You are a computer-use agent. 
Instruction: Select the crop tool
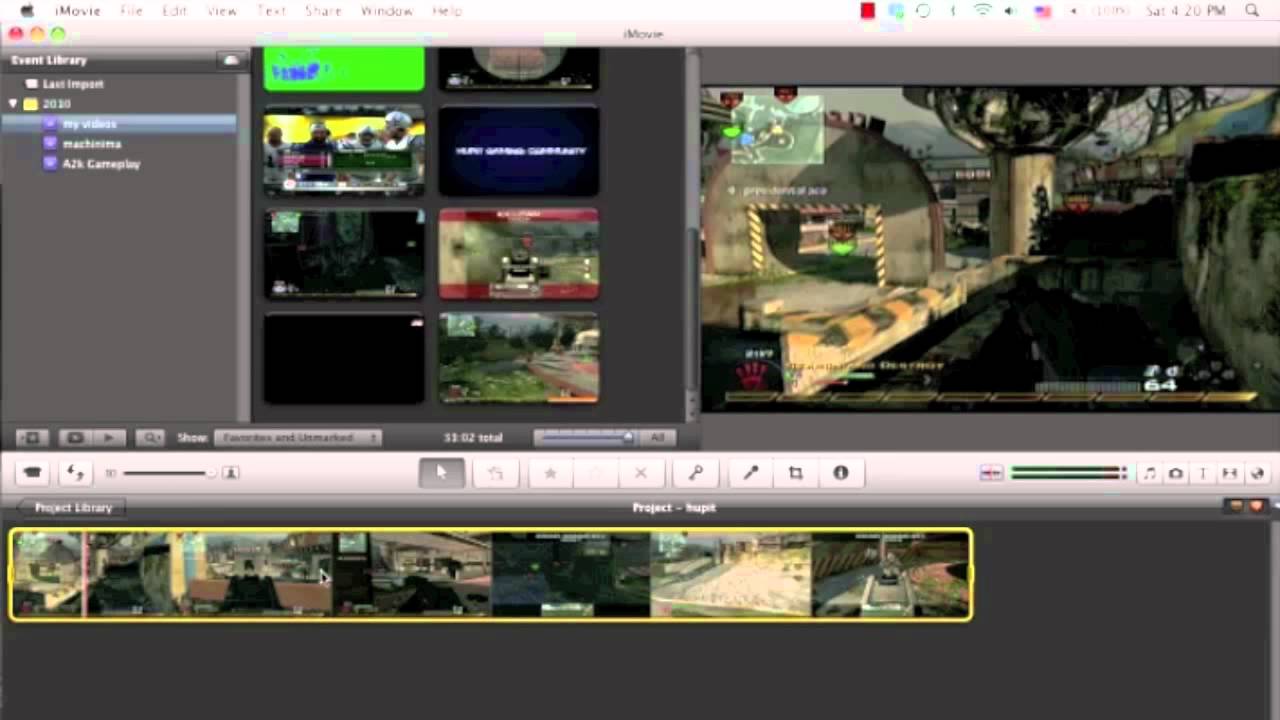(x=796, y=473)
